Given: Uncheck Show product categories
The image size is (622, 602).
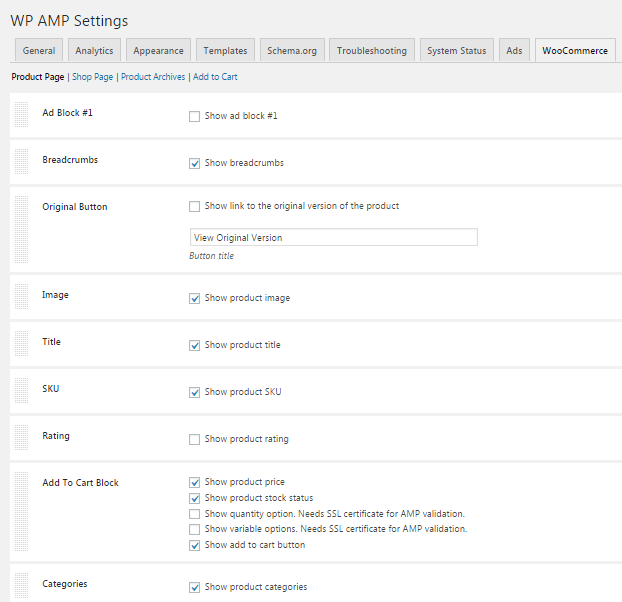Looking at the screenshot, I should (x=194, y=587).
